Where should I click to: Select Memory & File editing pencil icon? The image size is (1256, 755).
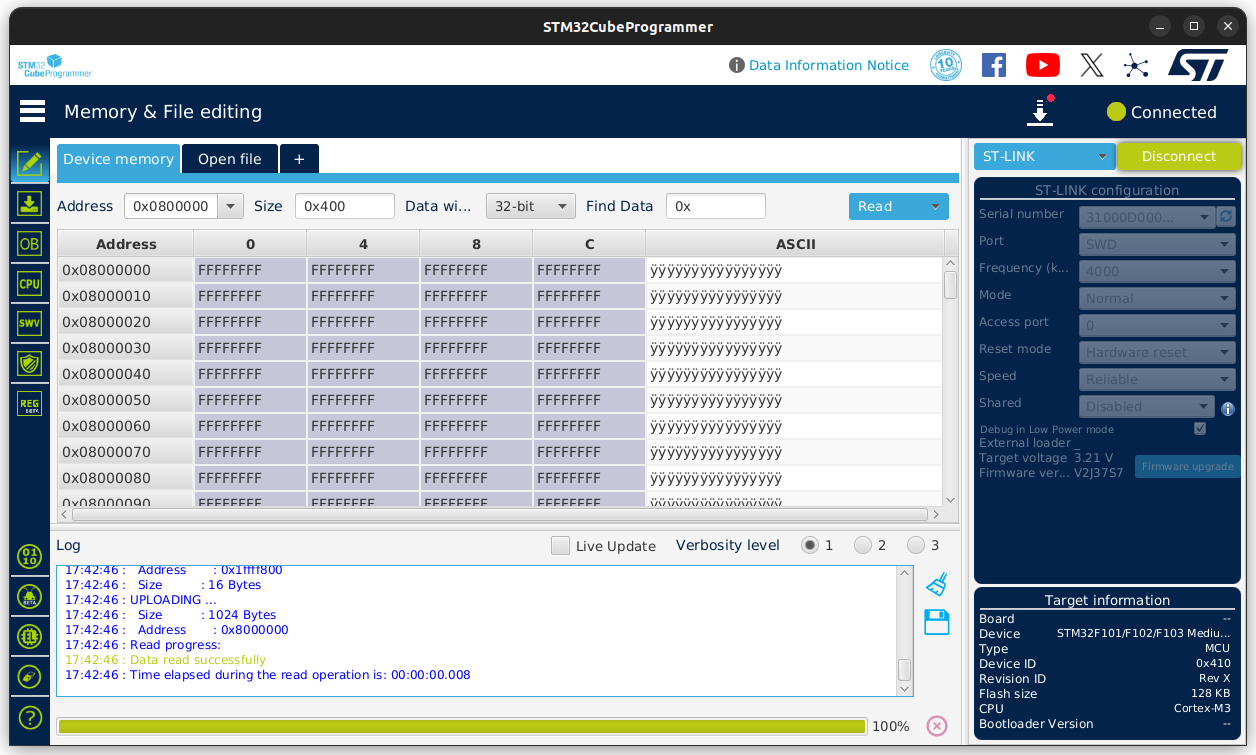pyautogui.click(x=30, y=165)
